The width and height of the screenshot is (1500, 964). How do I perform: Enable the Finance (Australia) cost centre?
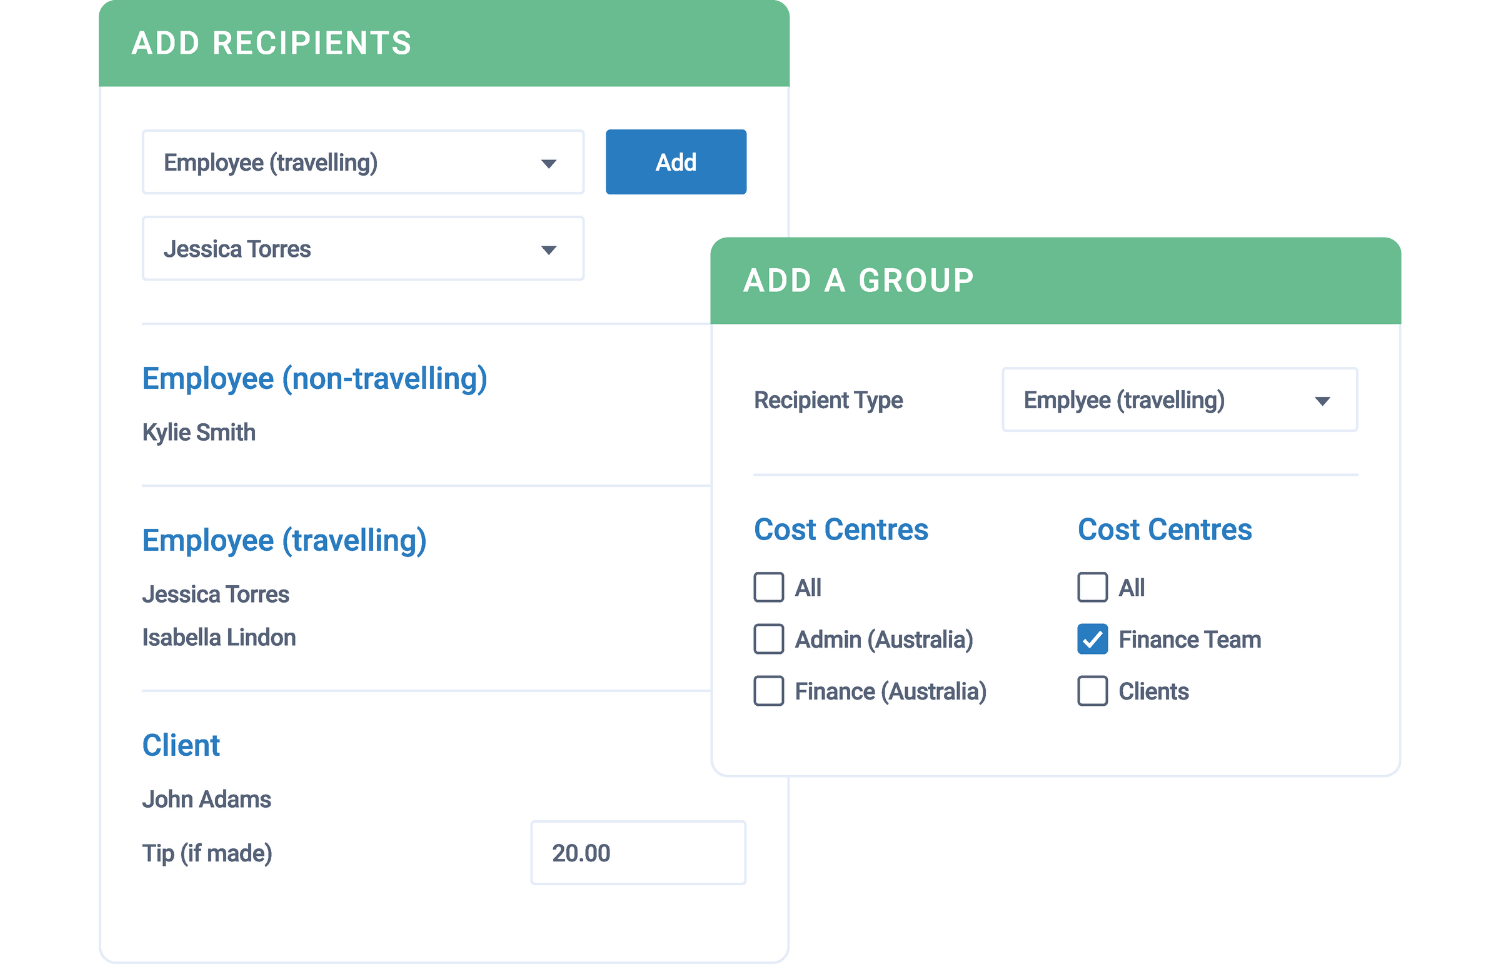pyautogui.click(x=768, y=691)
